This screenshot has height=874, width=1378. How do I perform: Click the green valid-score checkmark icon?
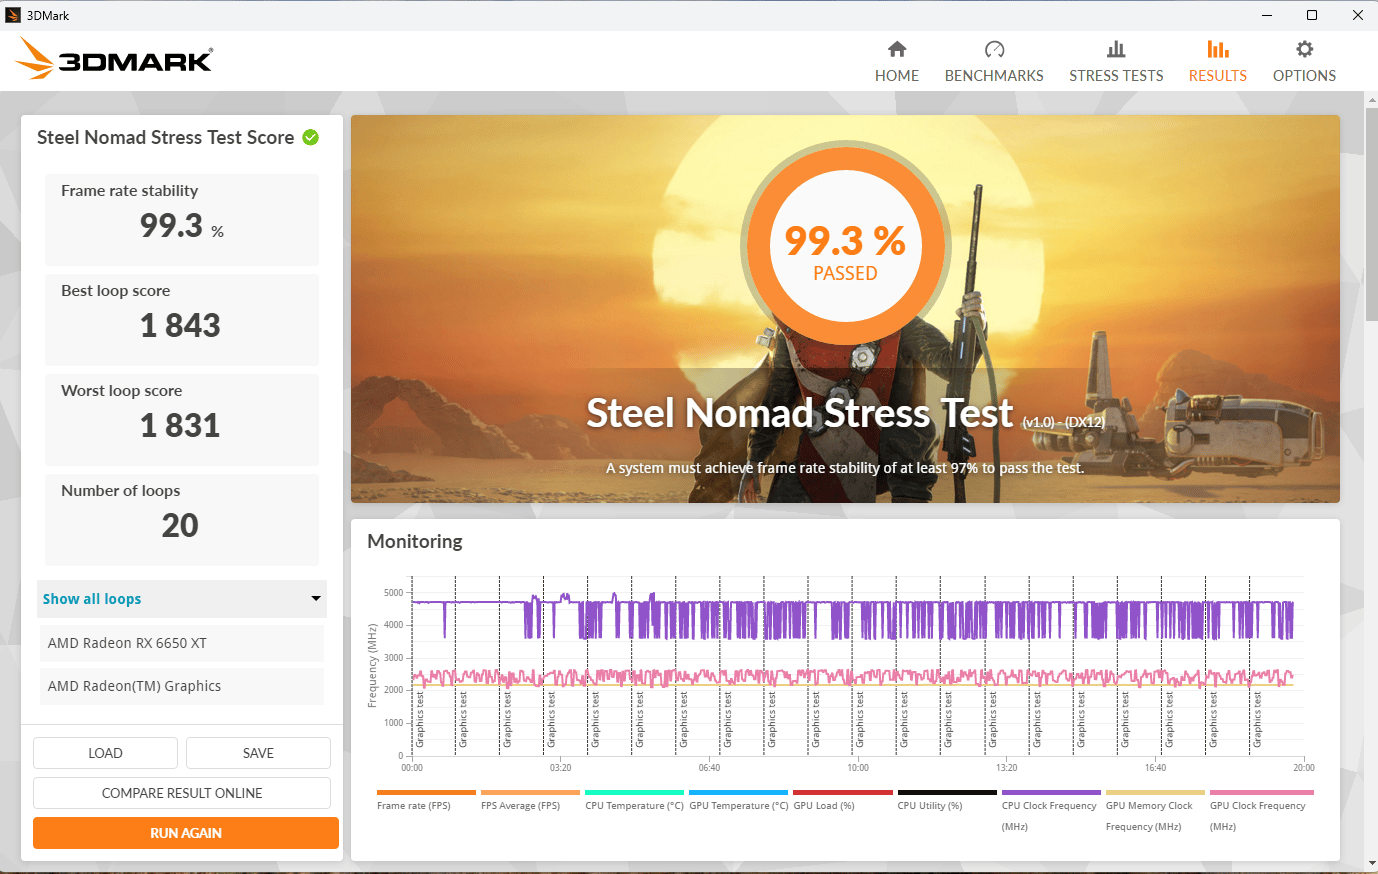click(311, 137)
